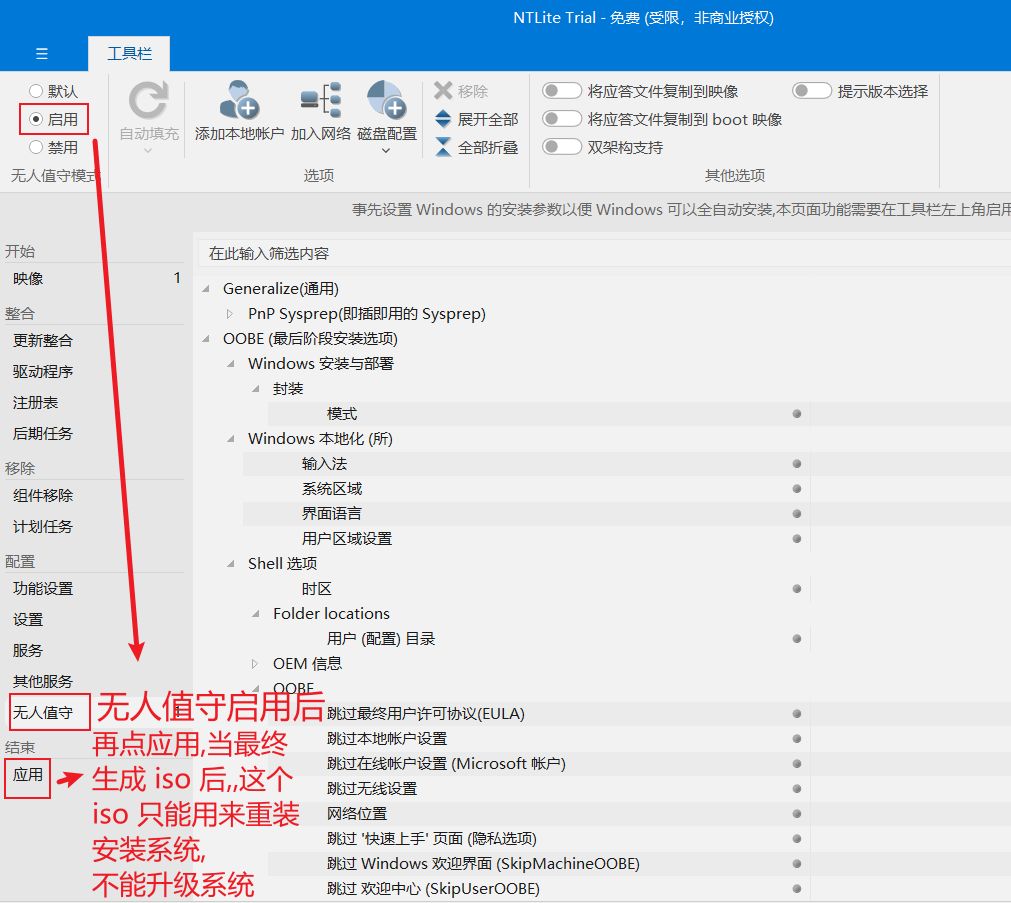Toggle 提示版本选择 switch
The height and width of the screenshot is (903, 1011).
click(812, 91)
